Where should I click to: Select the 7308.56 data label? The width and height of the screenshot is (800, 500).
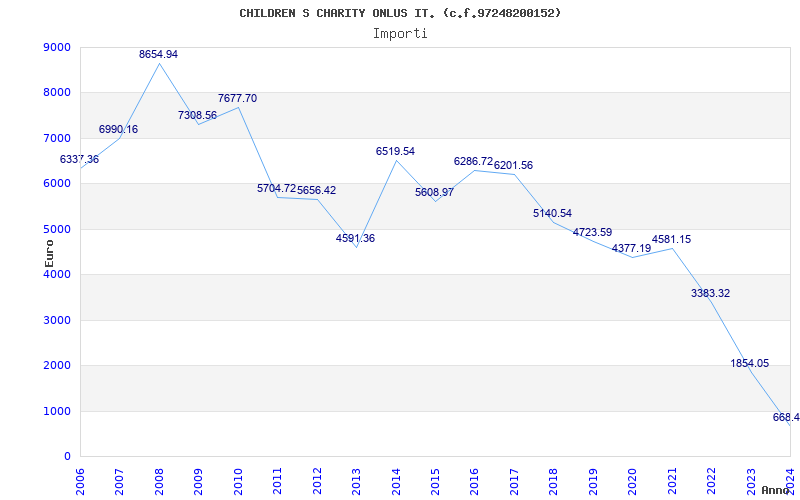[x=197, y=115]
